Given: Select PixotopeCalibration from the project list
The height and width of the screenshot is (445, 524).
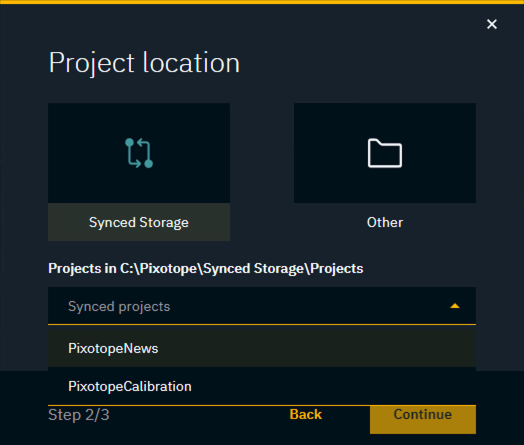Looking at the screenshot, I should [x=130, y=387].
